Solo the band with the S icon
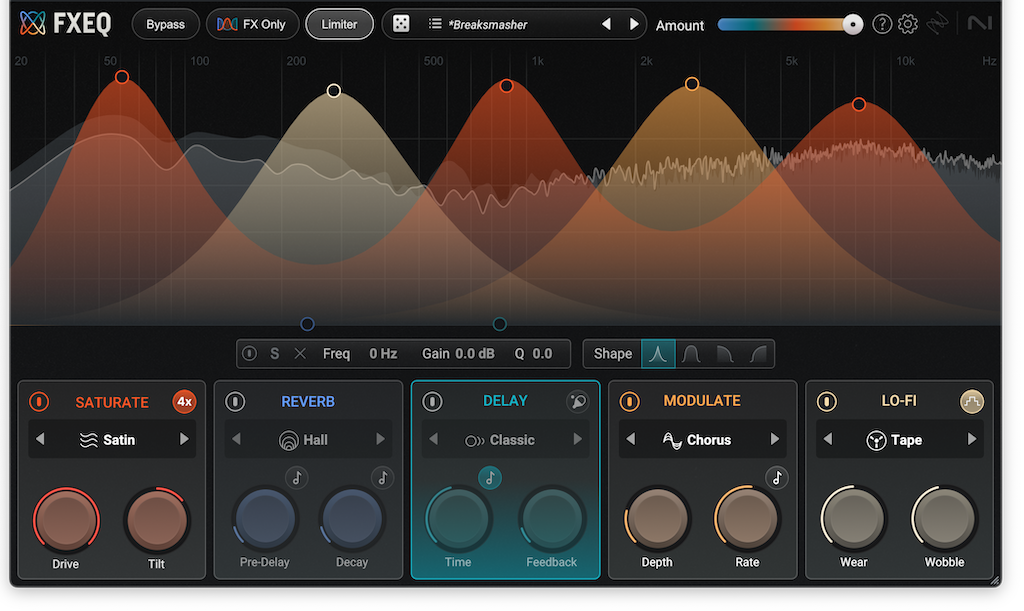The image size is (1024, 611). point(274,354)
